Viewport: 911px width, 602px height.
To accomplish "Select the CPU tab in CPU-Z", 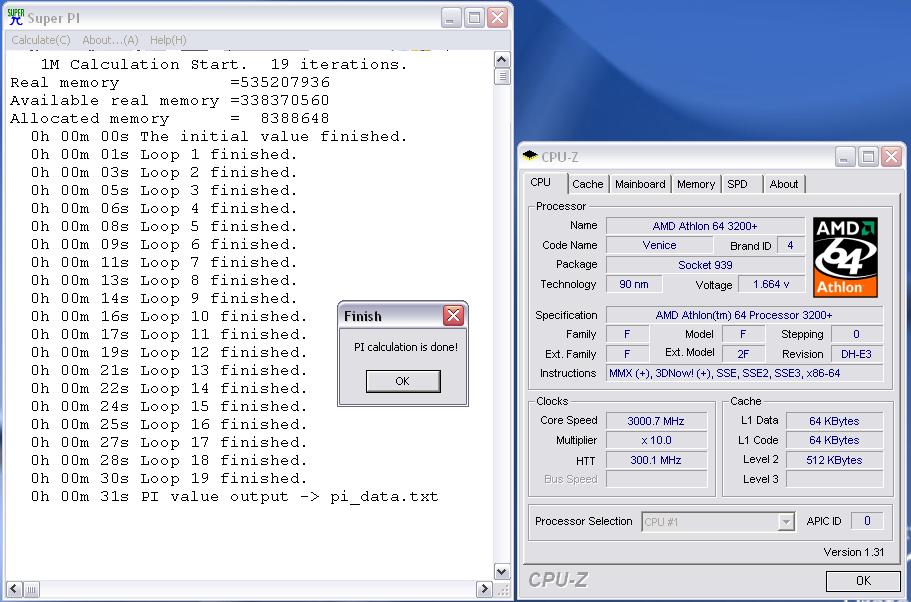I will click(x=540, y=182).
